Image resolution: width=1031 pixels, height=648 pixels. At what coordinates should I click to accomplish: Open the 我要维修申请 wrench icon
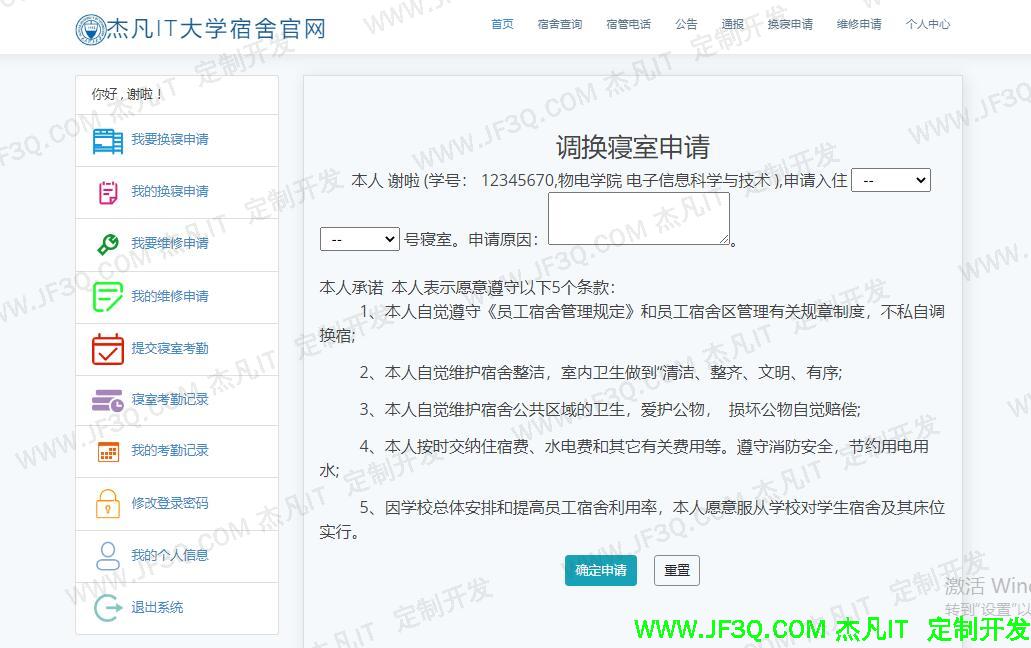coord(108,244)
